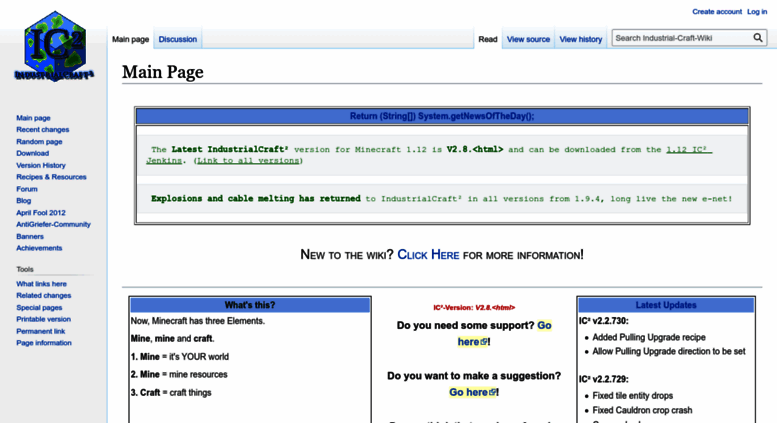The height and width of the screenshot is (423, 777).
Task: Select the Read tab
Action: click(x=488, y=39)
